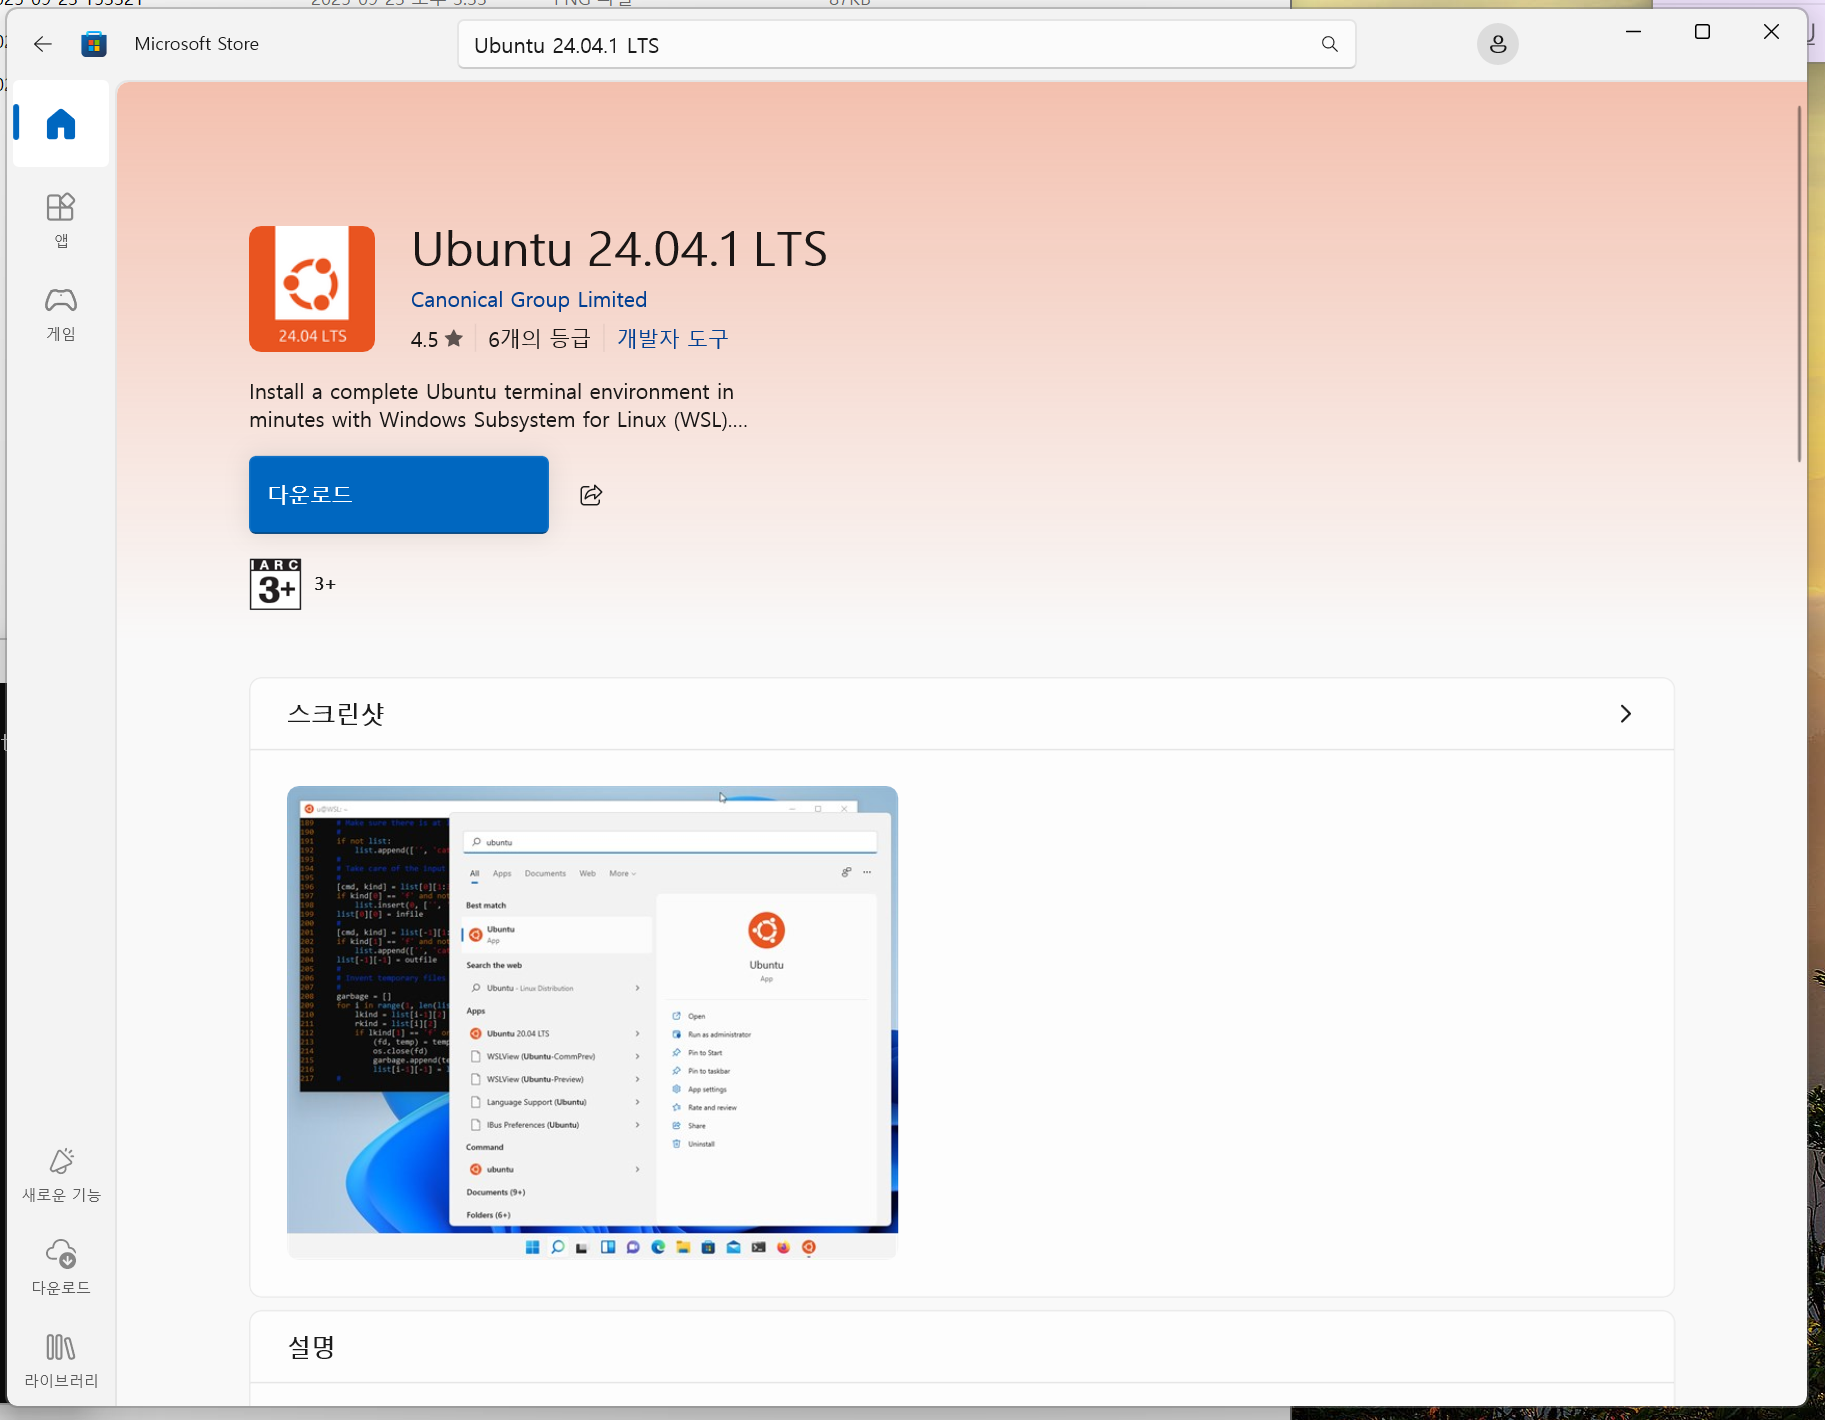
Task: Open 새로운 기능 in sidebar
Action: pos(61,1175)
